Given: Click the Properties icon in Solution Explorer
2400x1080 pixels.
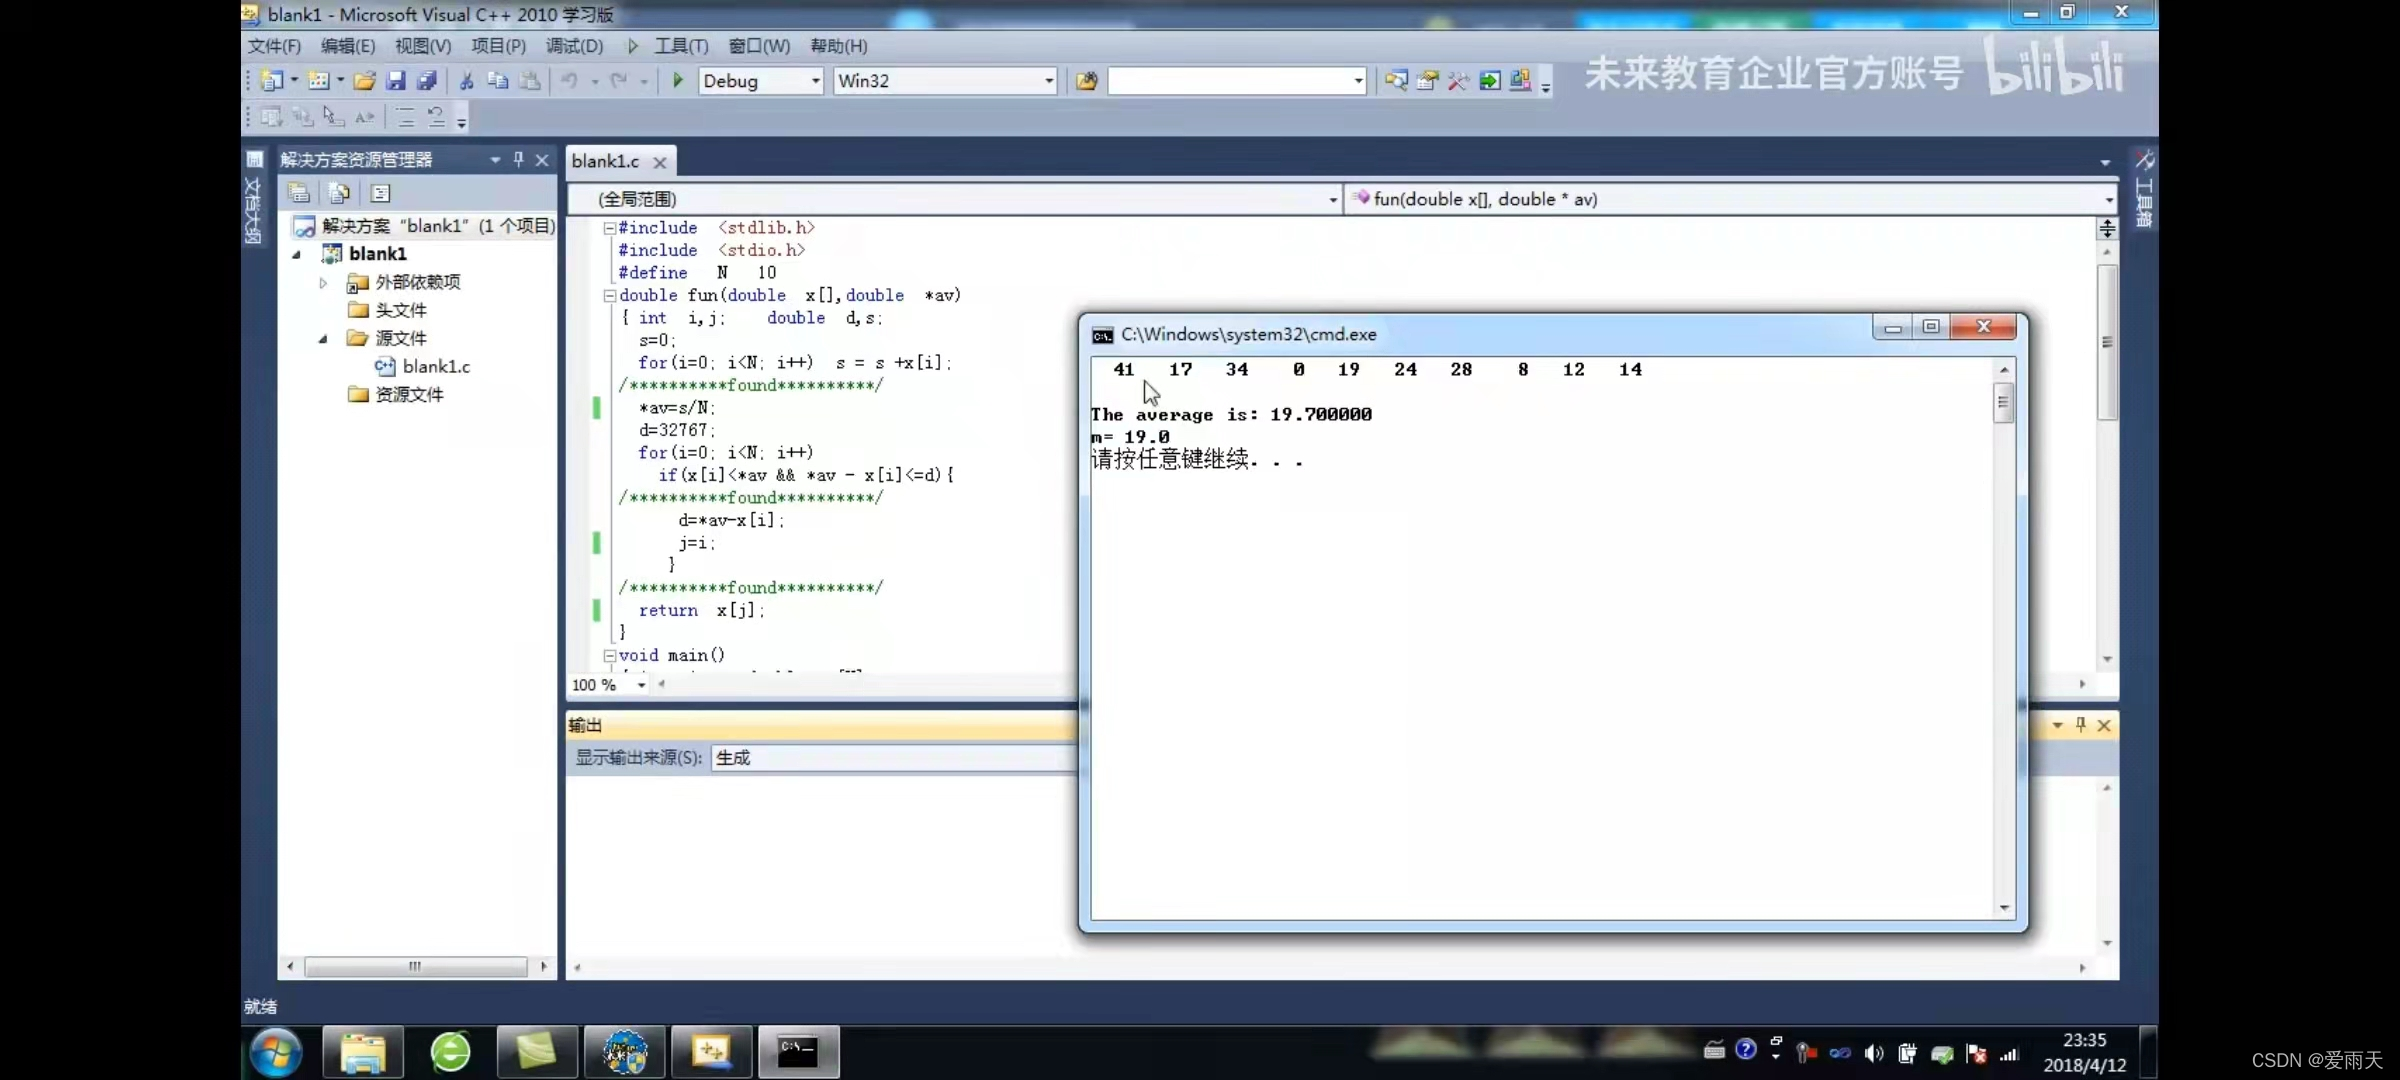Looking at the screenshot, I should pyautogui.click(x=298, y=193).
